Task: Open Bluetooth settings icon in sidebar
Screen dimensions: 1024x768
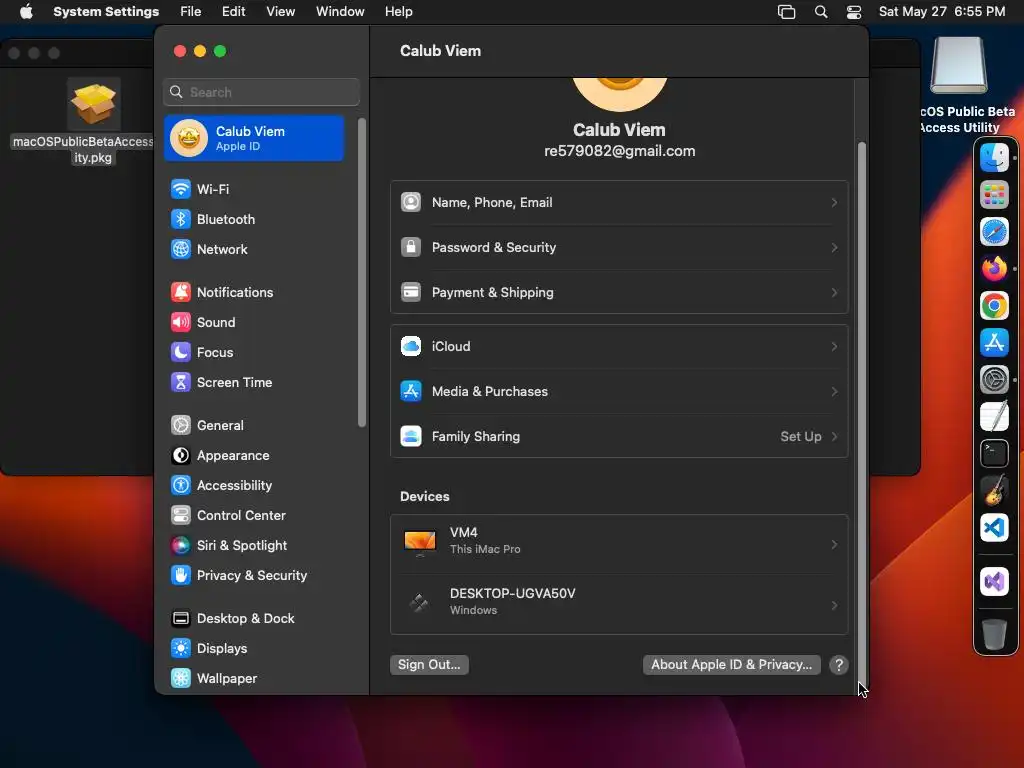Action: pos(181,219)
